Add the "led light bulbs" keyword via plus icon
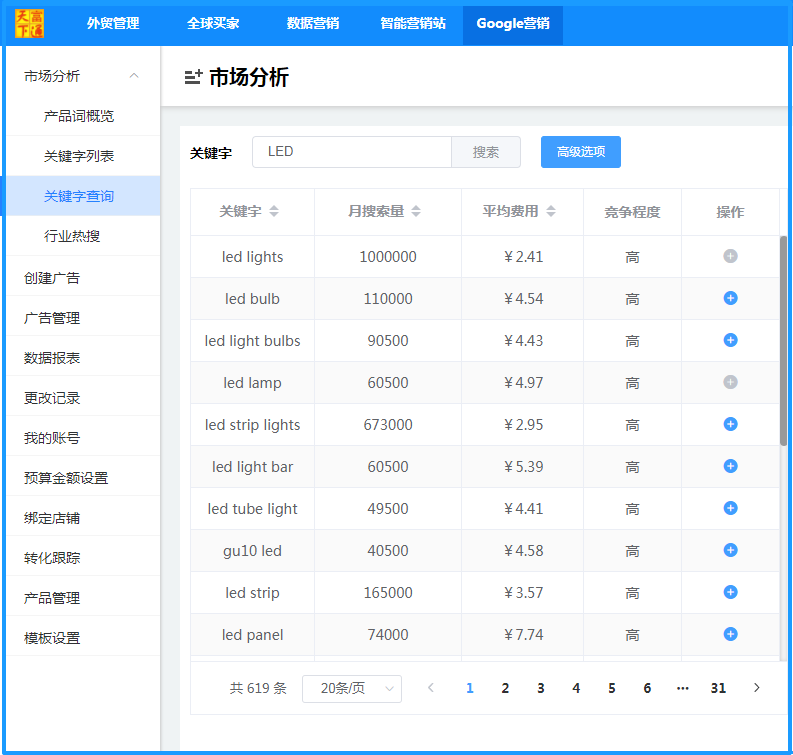The image size is (793, 755). click(x=730, y=340)
